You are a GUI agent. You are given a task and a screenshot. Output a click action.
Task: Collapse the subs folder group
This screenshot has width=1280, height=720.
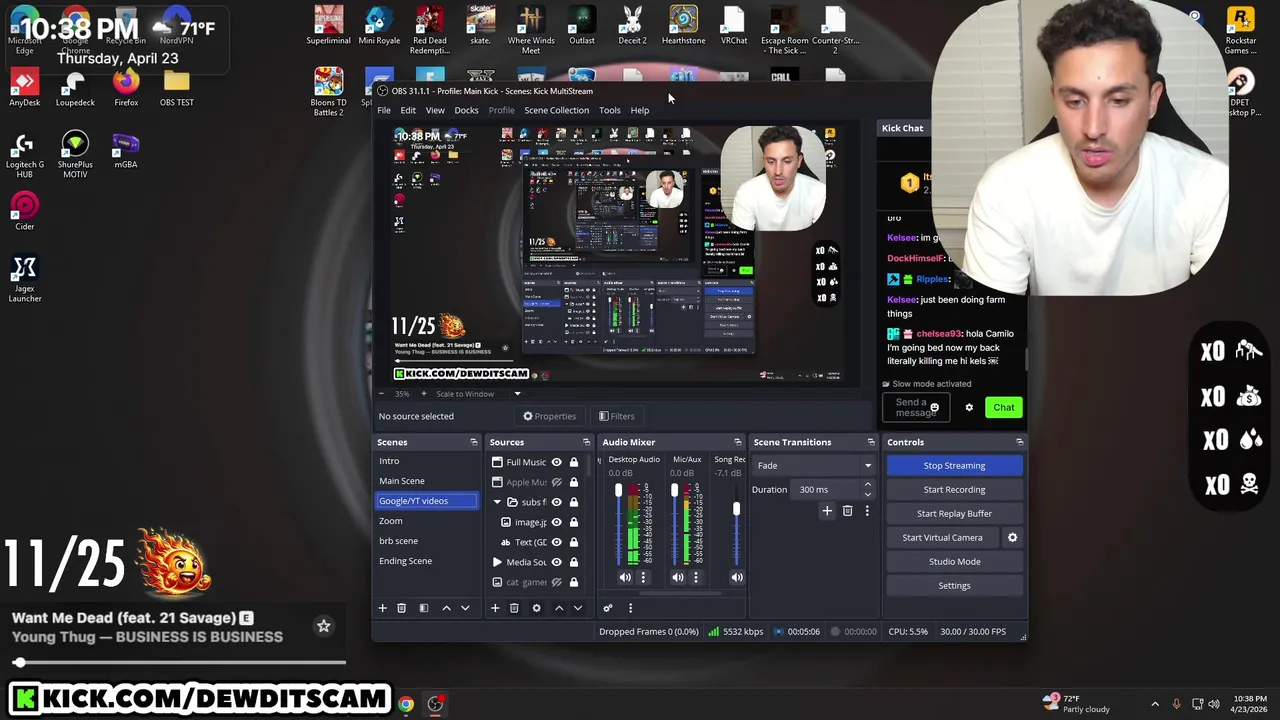[x=497, y=502]
